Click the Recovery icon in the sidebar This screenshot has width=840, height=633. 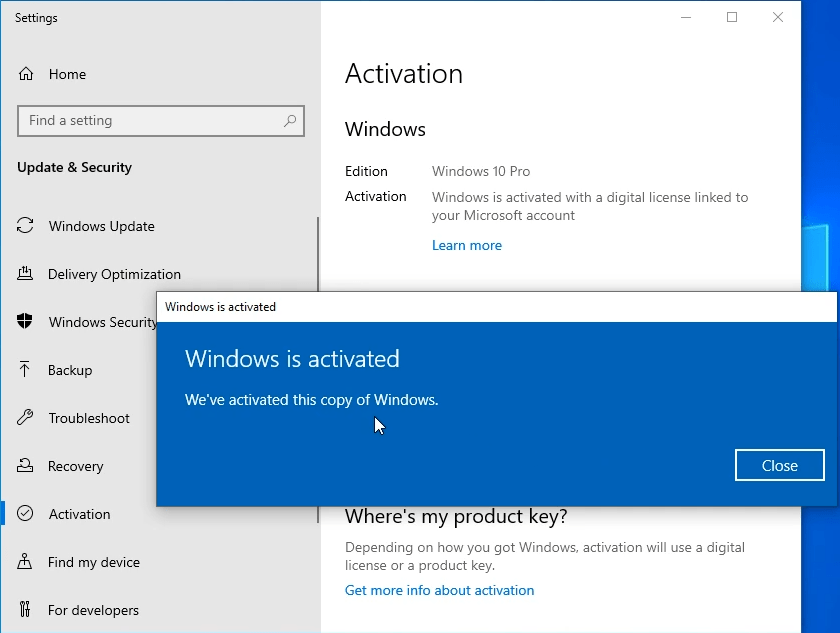pyautogui.click(x=25, y=465)
